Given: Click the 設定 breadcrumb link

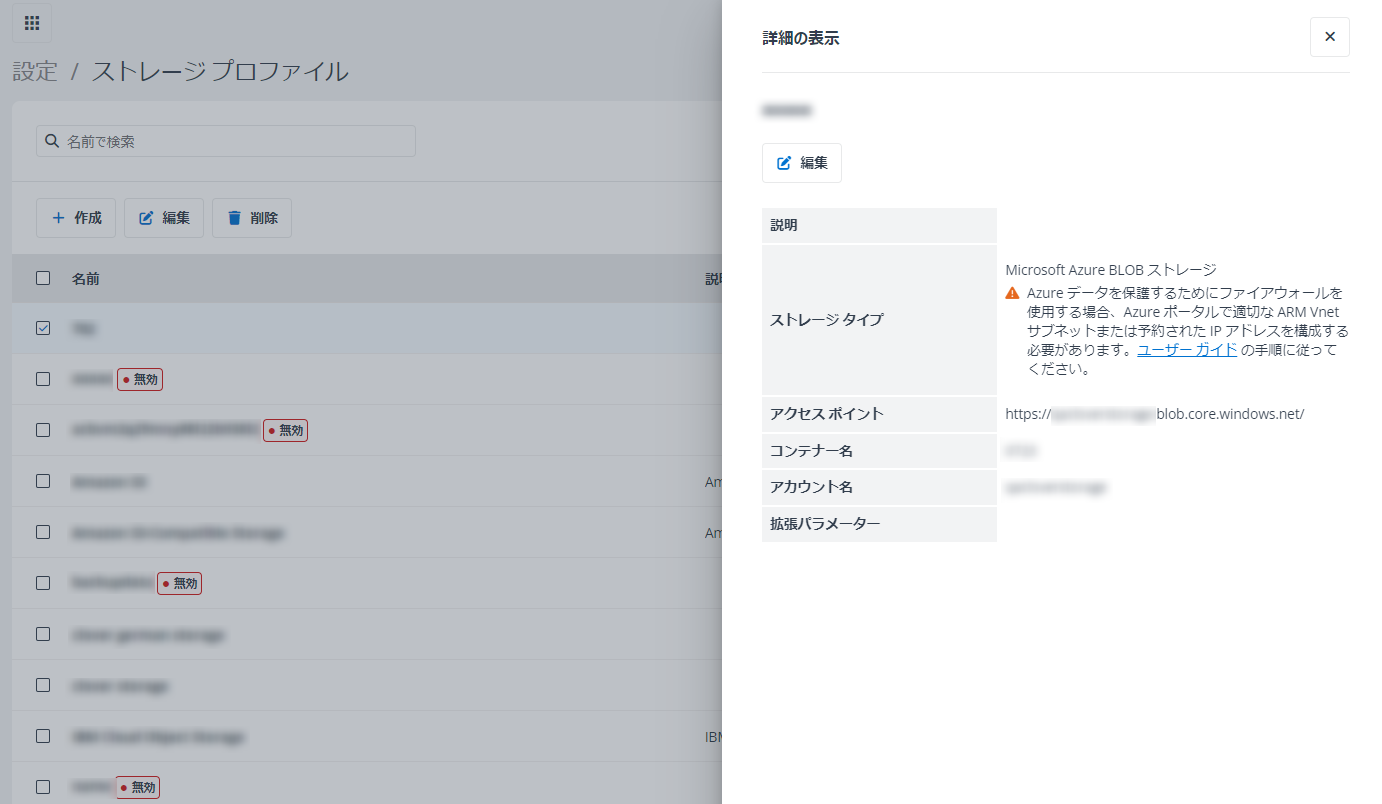Looking at the screenshot, I should click(35, 71).
